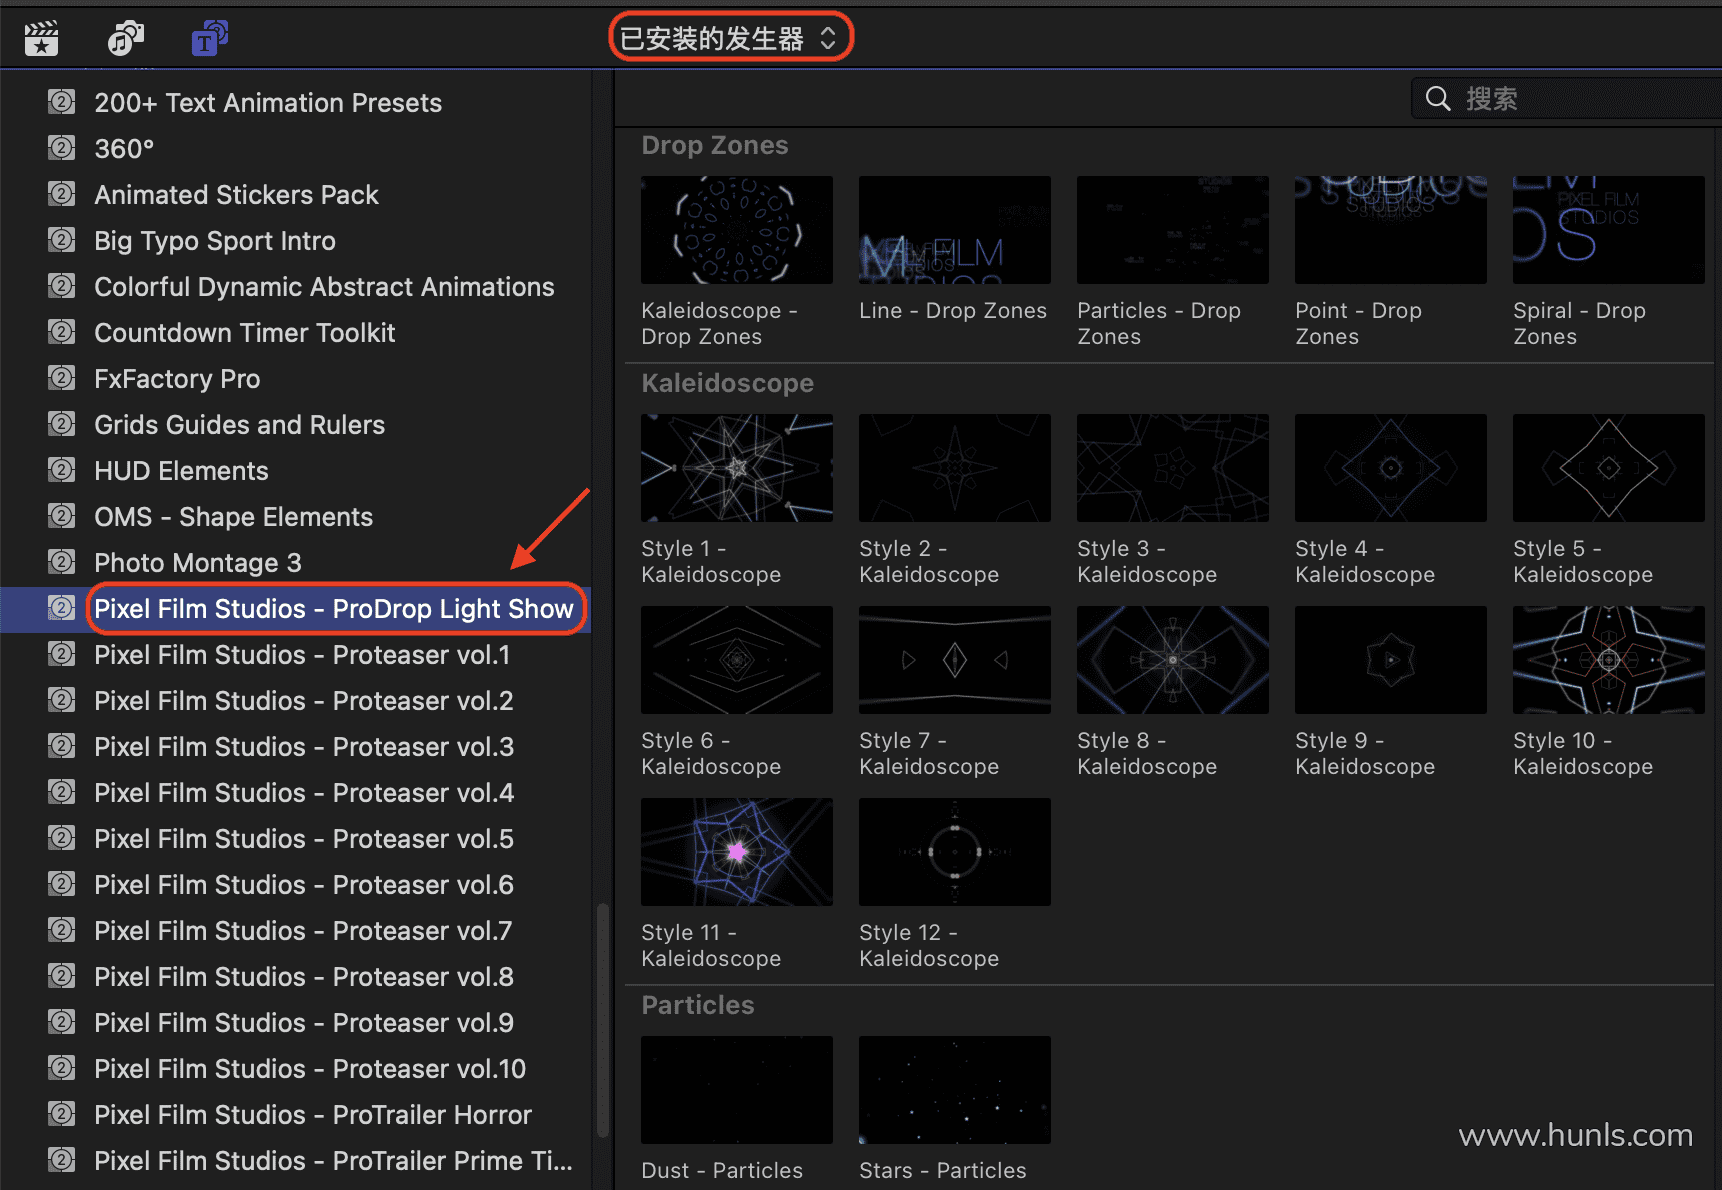Image resolution: width=1722 pixels, height=1190 pixels.
Task: Select Pixel Film Studios - ProTrailer Horror
Action: coord(296,1115)
